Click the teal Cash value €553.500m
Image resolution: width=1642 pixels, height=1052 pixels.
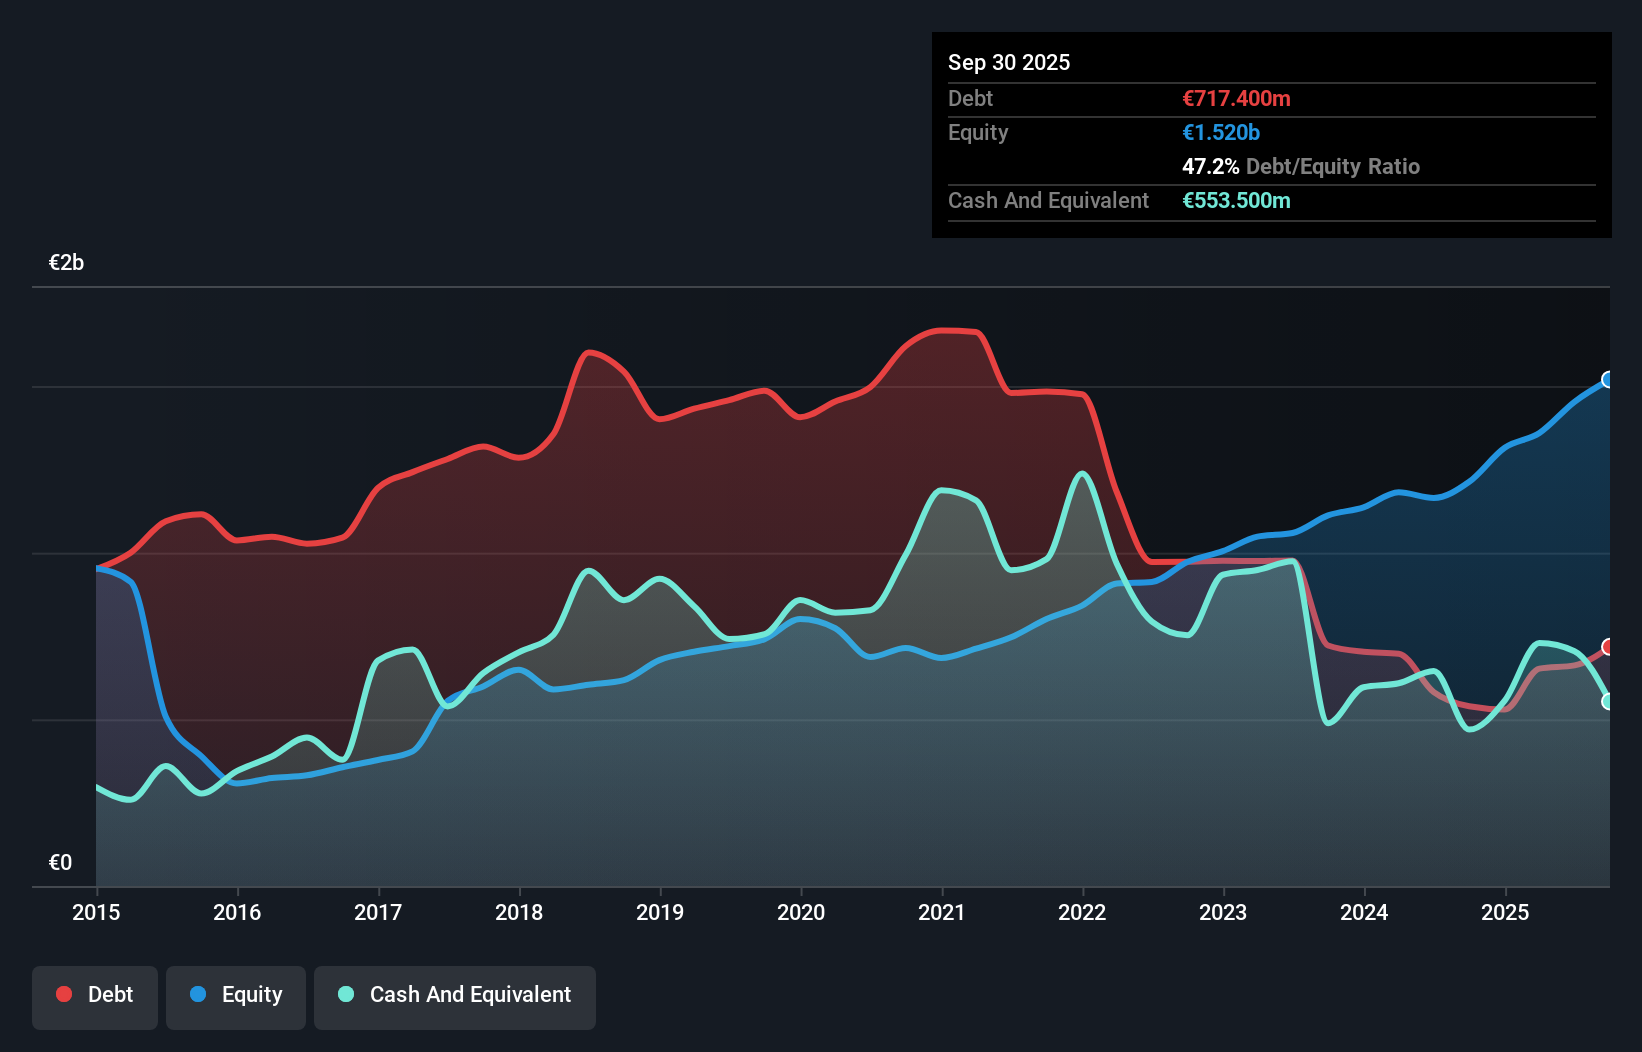pyautogui.click(x=1237, y=200)
